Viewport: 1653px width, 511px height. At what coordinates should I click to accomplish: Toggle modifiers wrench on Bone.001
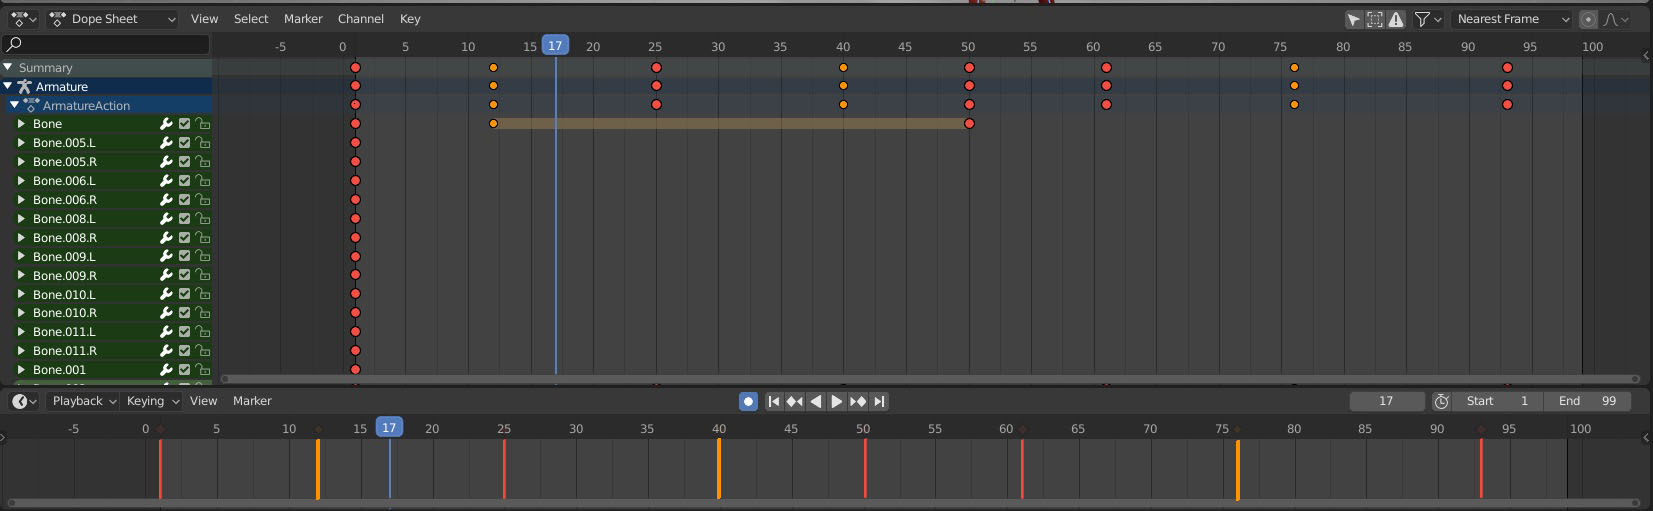pos(166,370)
